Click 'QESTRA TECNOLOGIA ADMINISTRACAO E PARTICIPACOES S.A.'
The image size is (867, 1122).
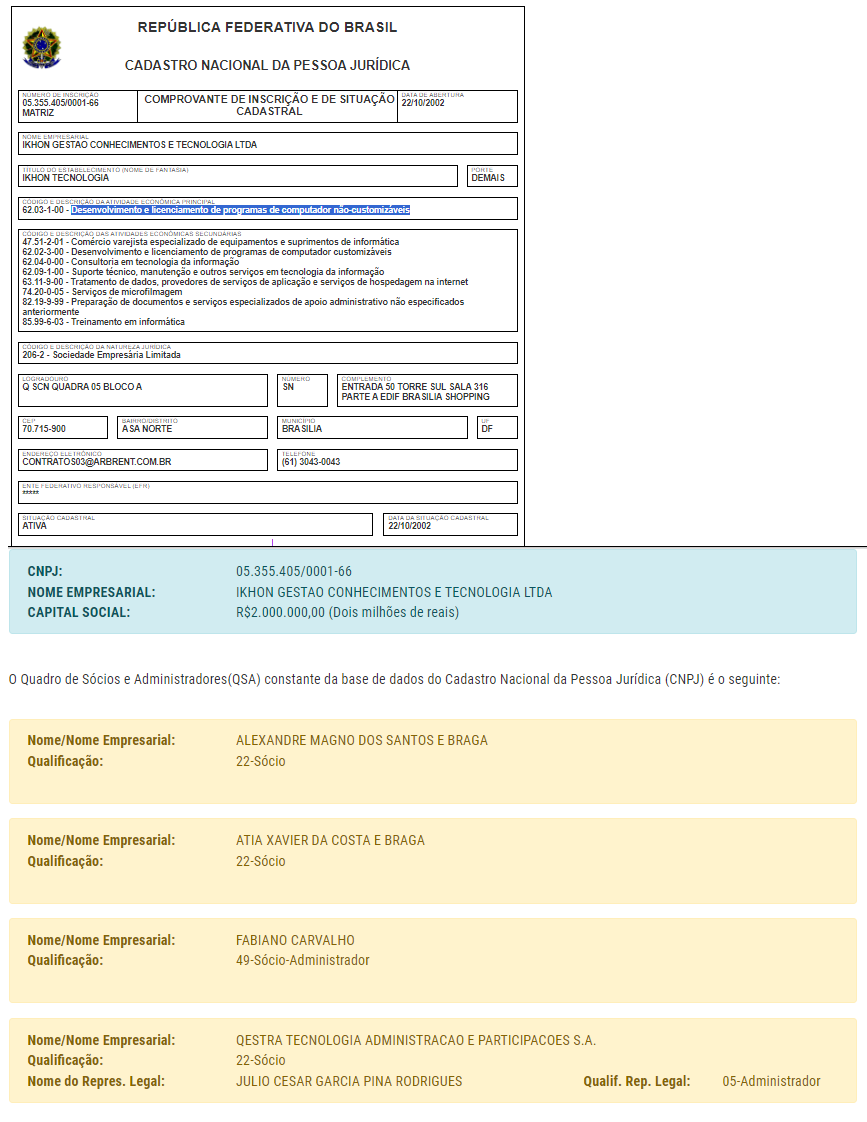[x=416, y=1040]
